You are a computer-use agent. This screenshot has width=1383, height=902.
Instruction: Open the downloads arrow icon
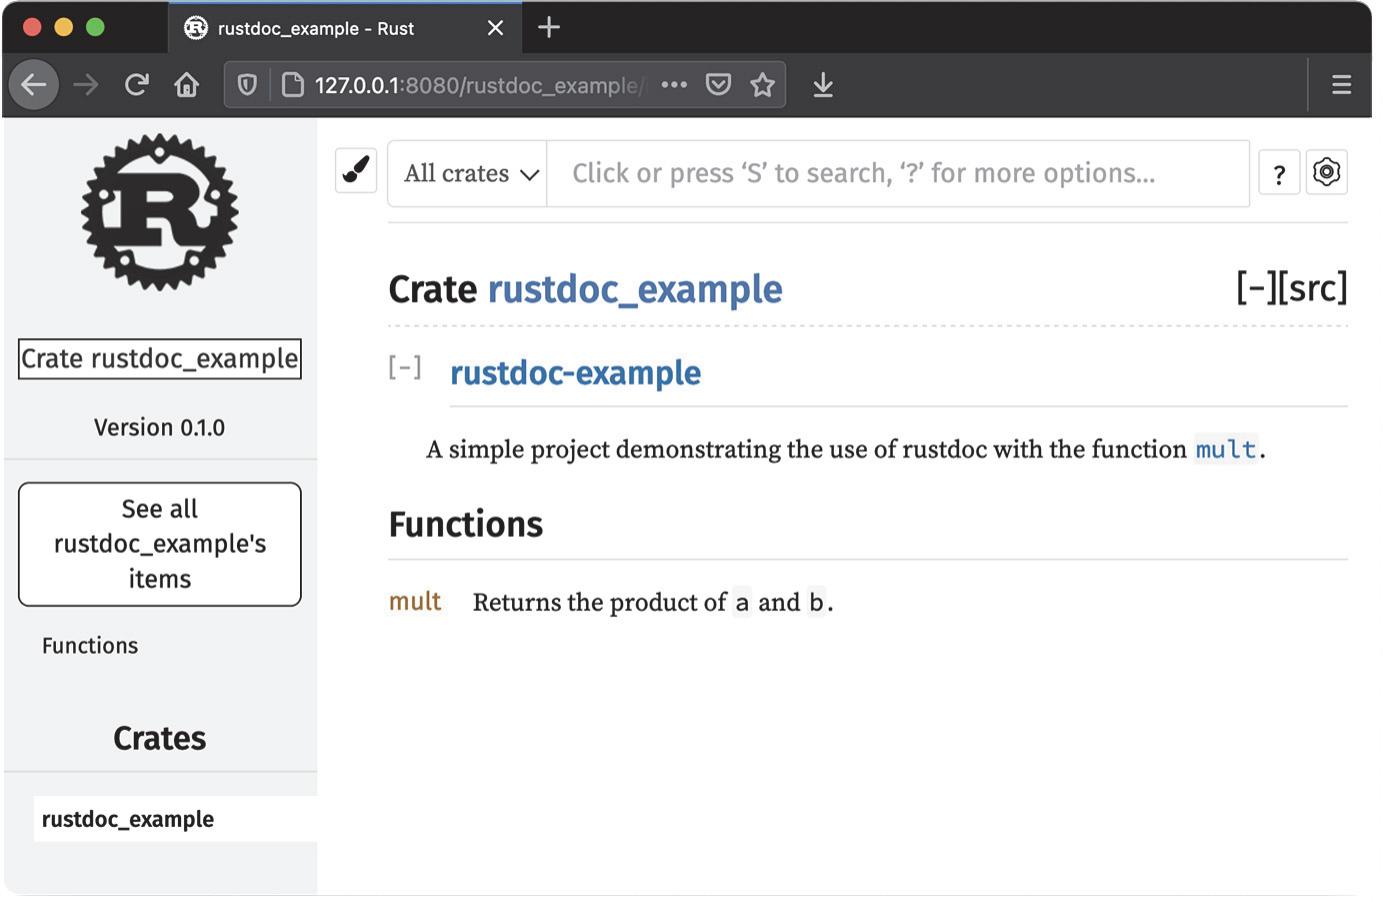point(823,85)
